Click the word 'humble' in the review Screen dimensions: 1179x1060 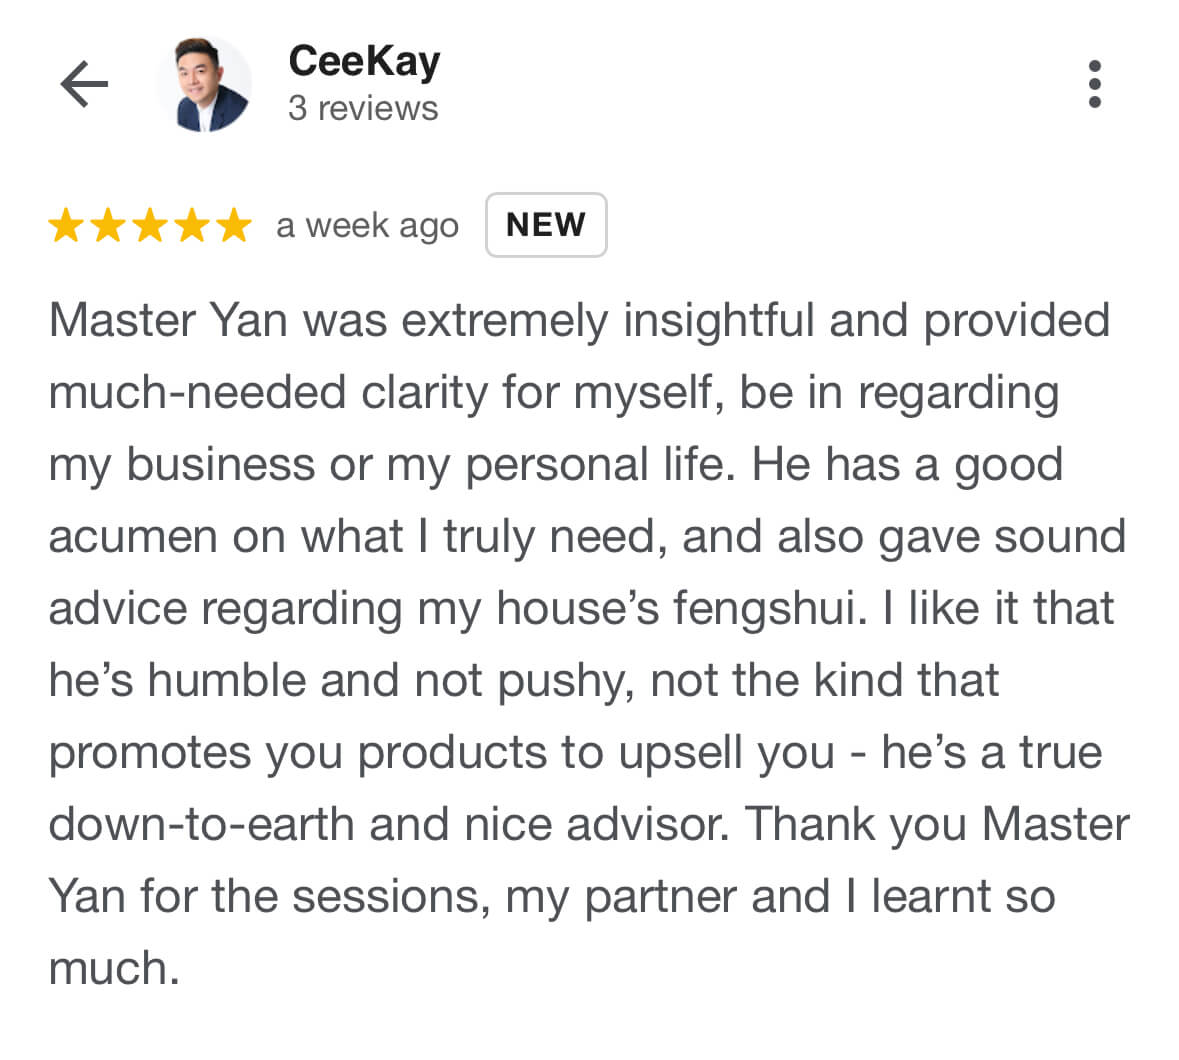pyautogui.click(x=227, y=680)
